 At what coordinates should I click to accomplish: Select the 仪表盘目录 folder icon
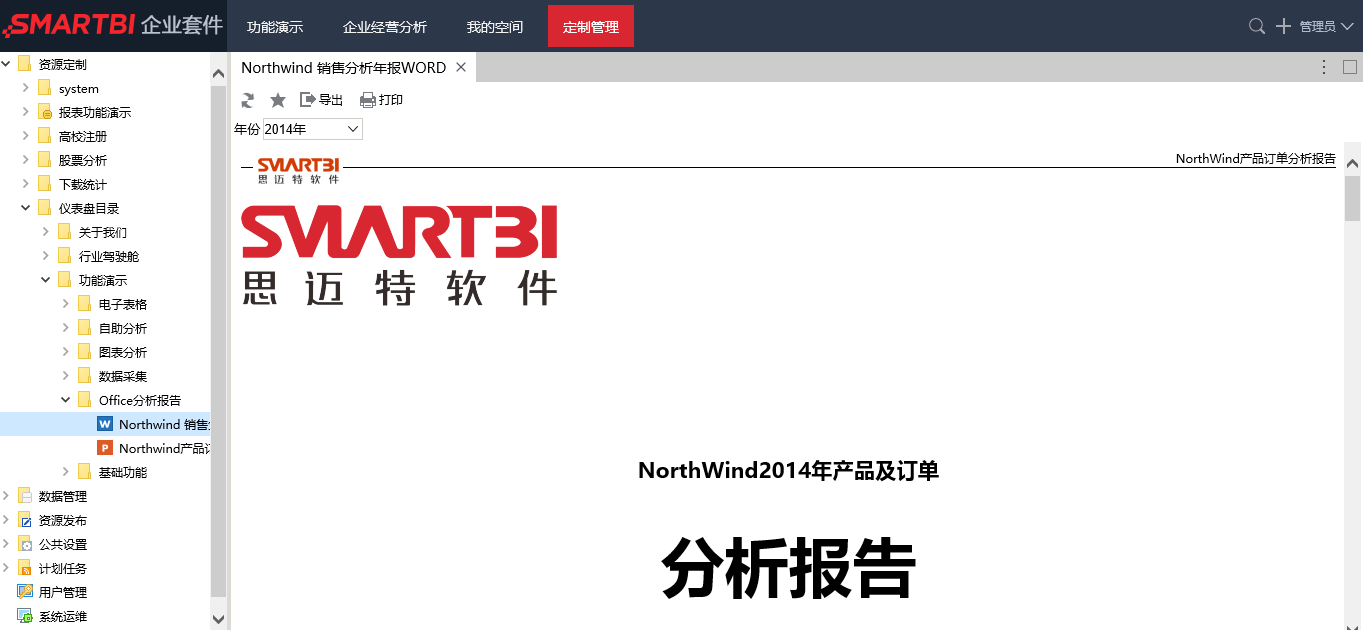(x=44, y=208)
